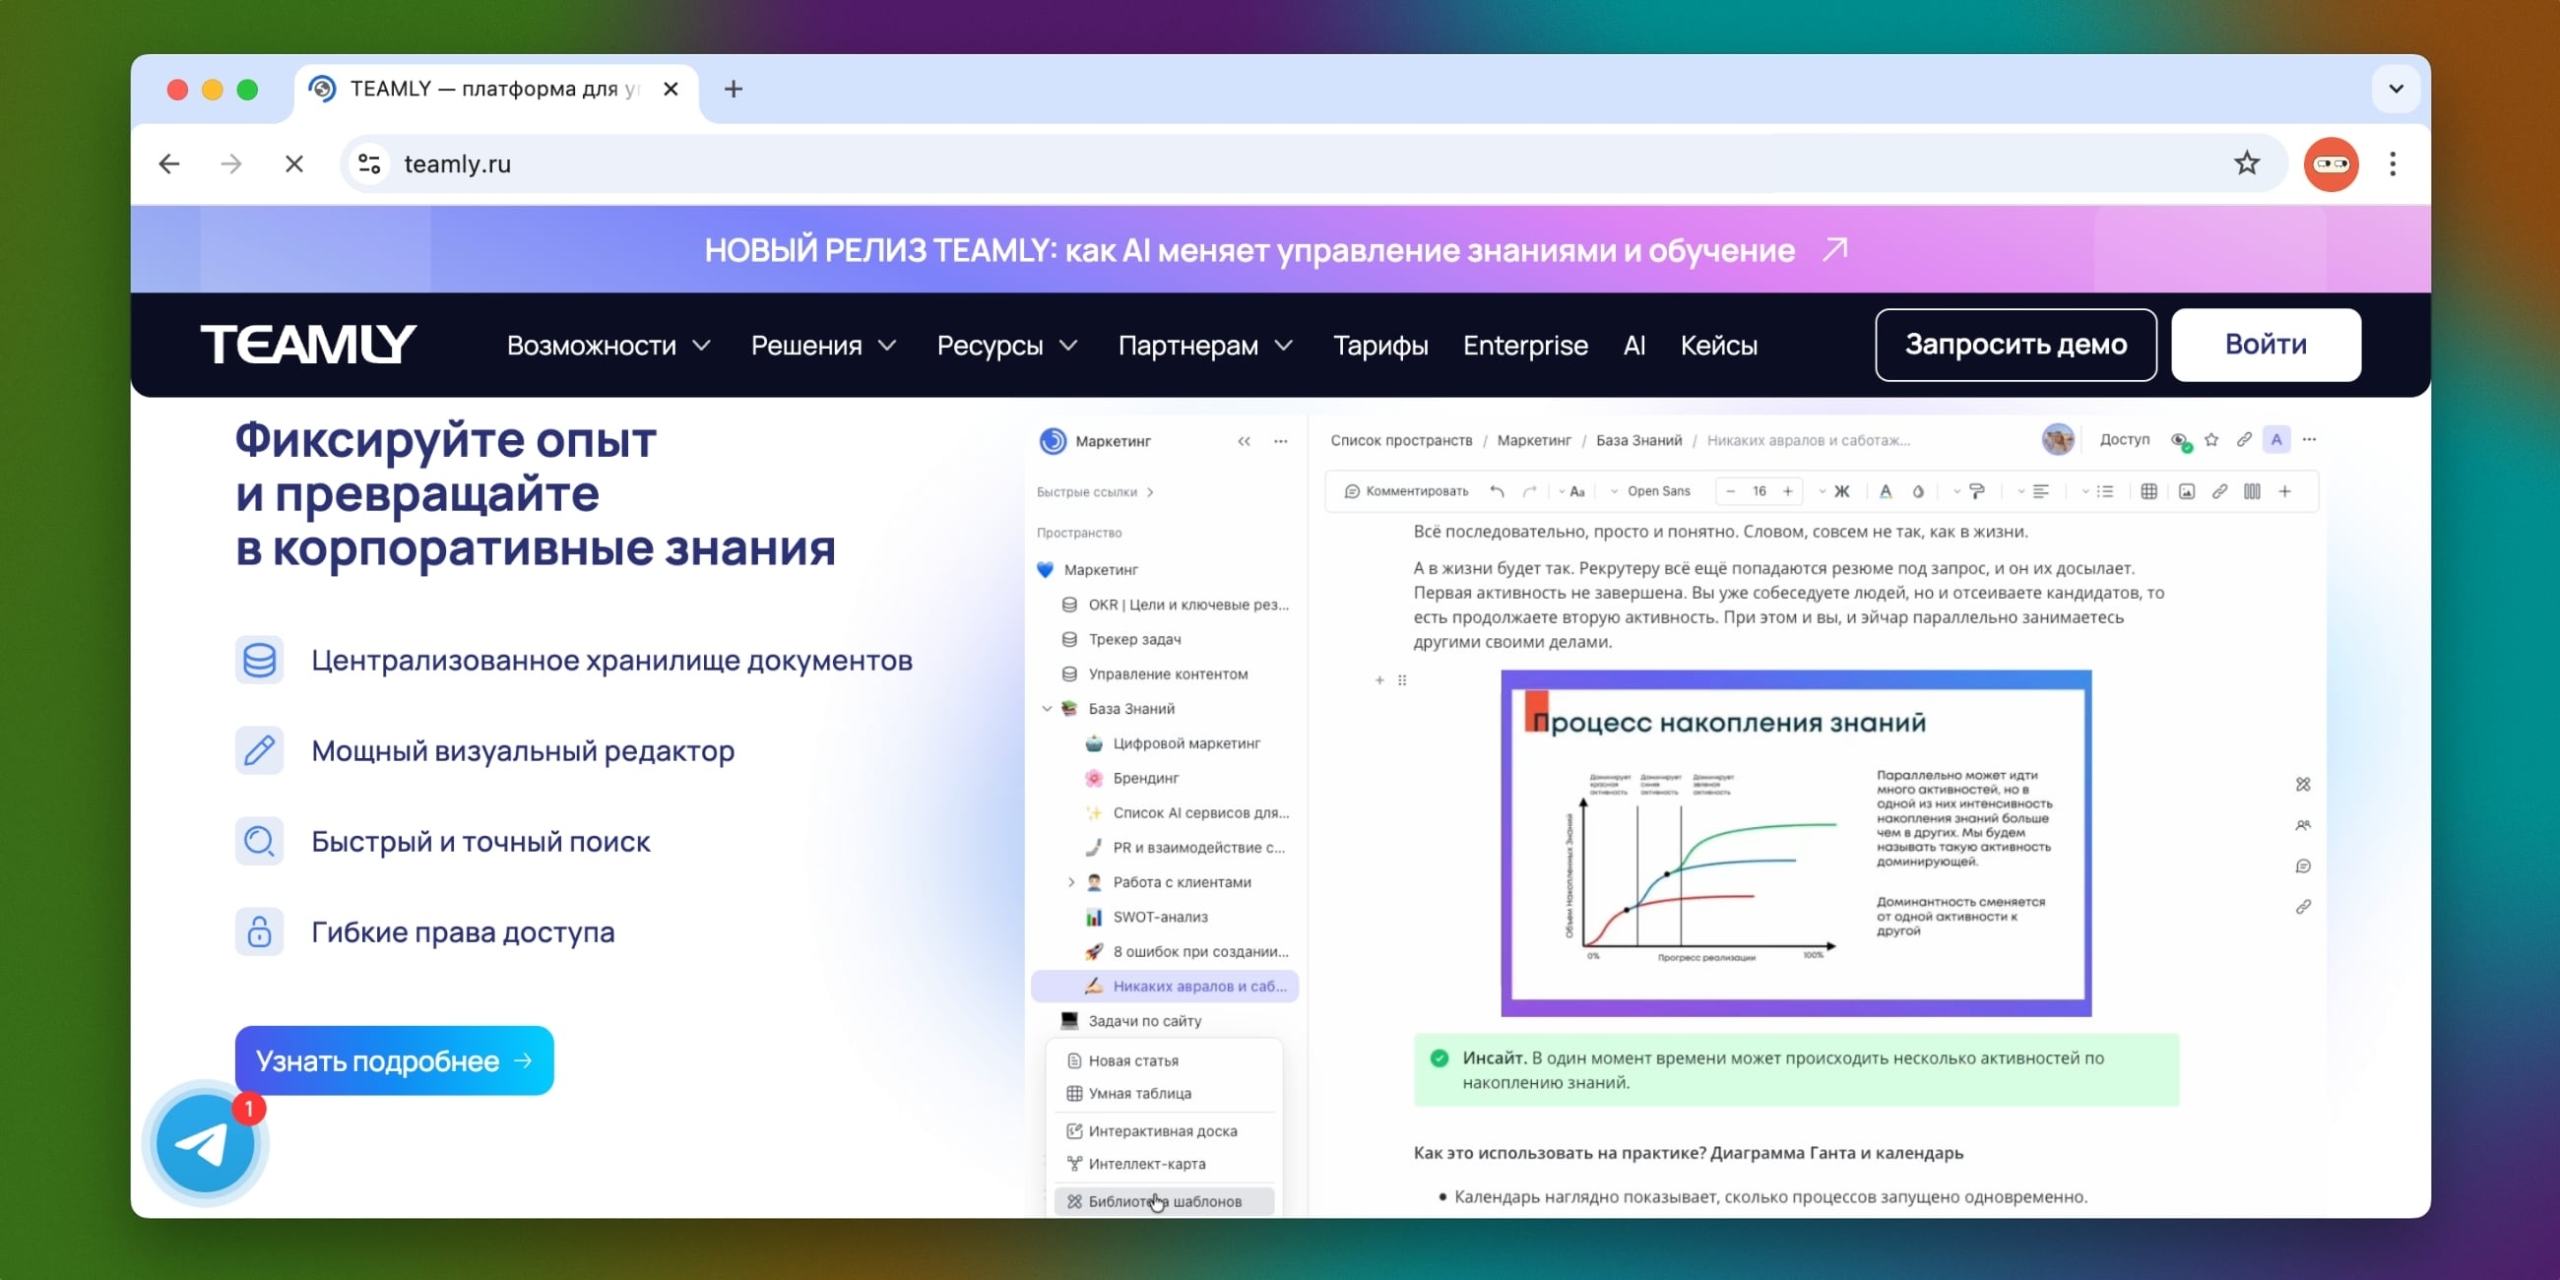Collapse the Маркетинг sidebar with double chevron
2560x1280 pixels.
point(1244,441)
